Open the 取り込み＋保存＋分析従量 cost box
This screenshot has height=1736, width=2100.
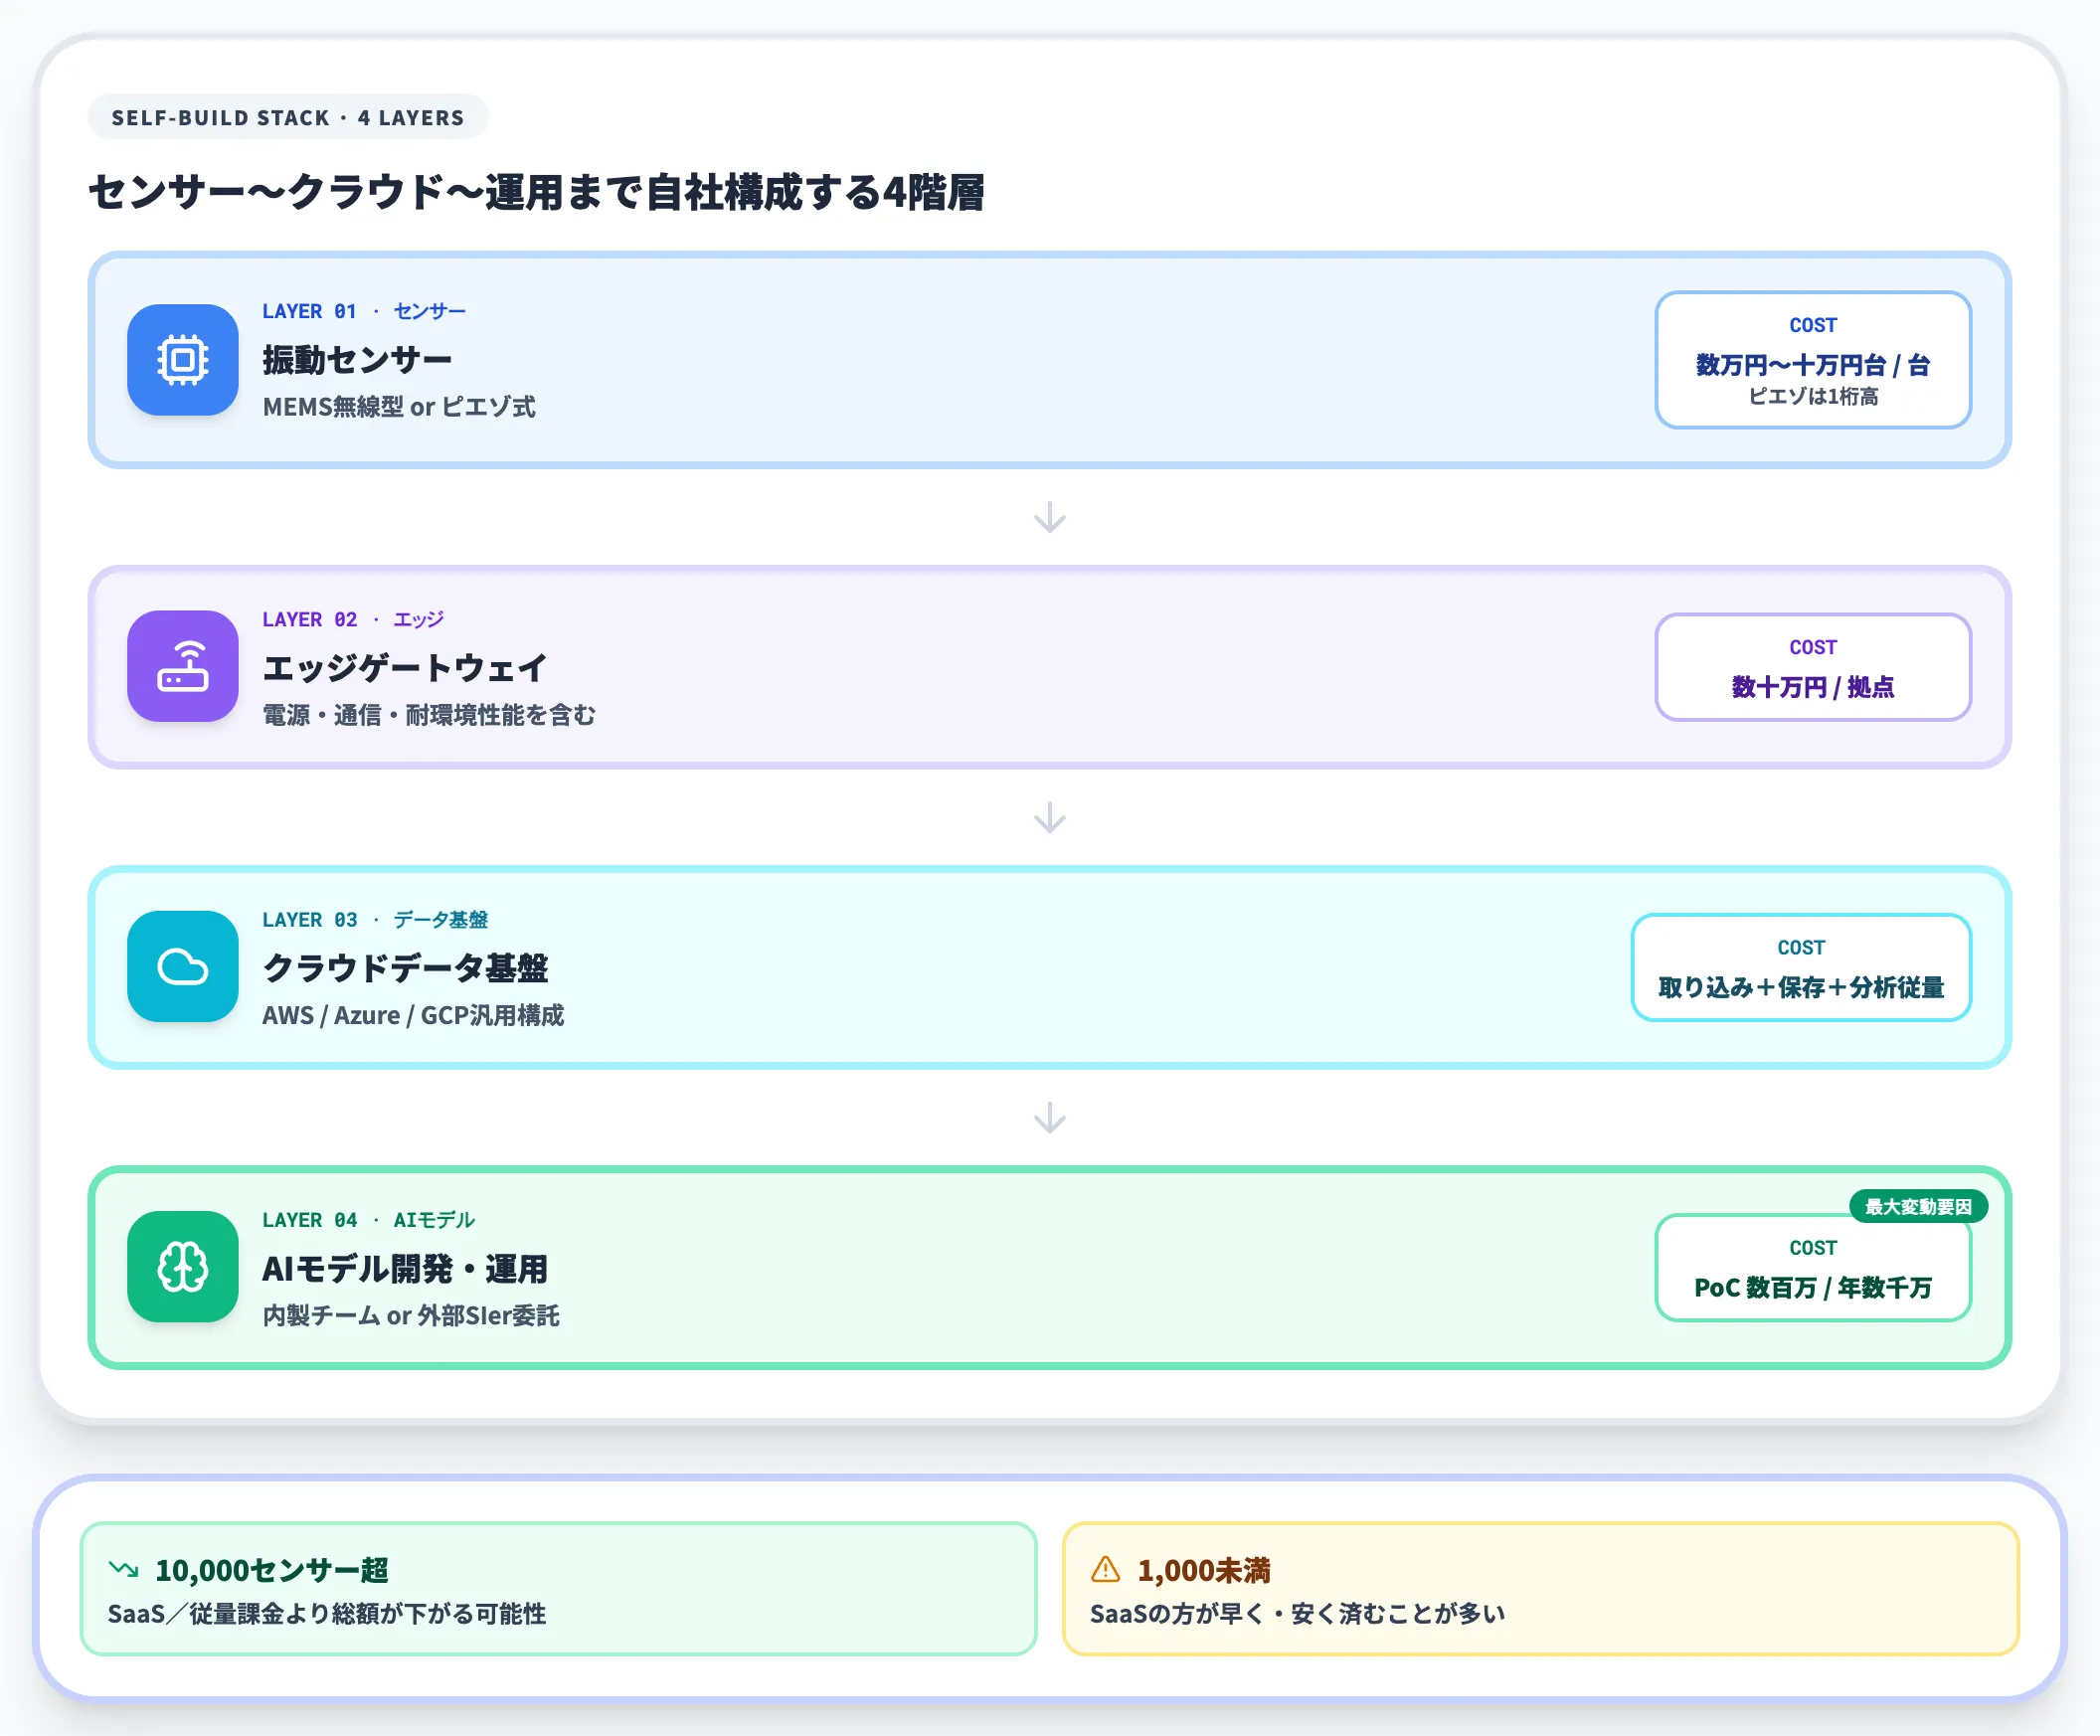[x=1801, y=967]
